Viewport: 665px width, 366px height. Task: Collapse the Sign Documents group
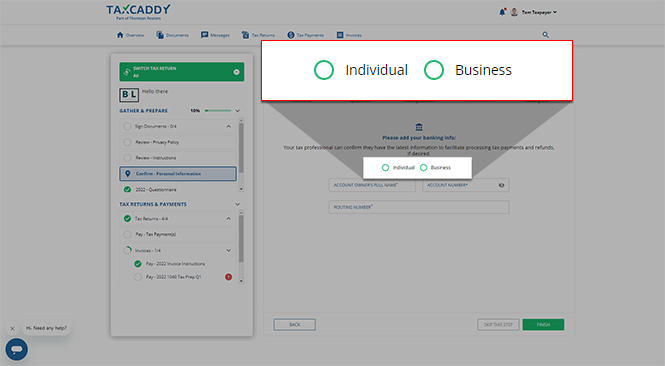click(x=229, y=126)
